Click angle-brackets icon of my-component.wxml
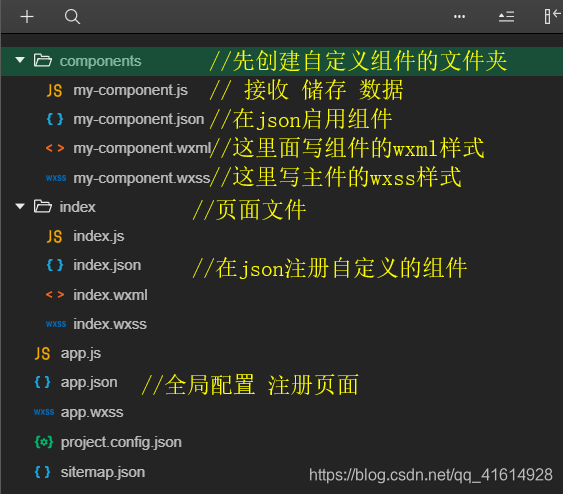 click(x=55, y=148)
